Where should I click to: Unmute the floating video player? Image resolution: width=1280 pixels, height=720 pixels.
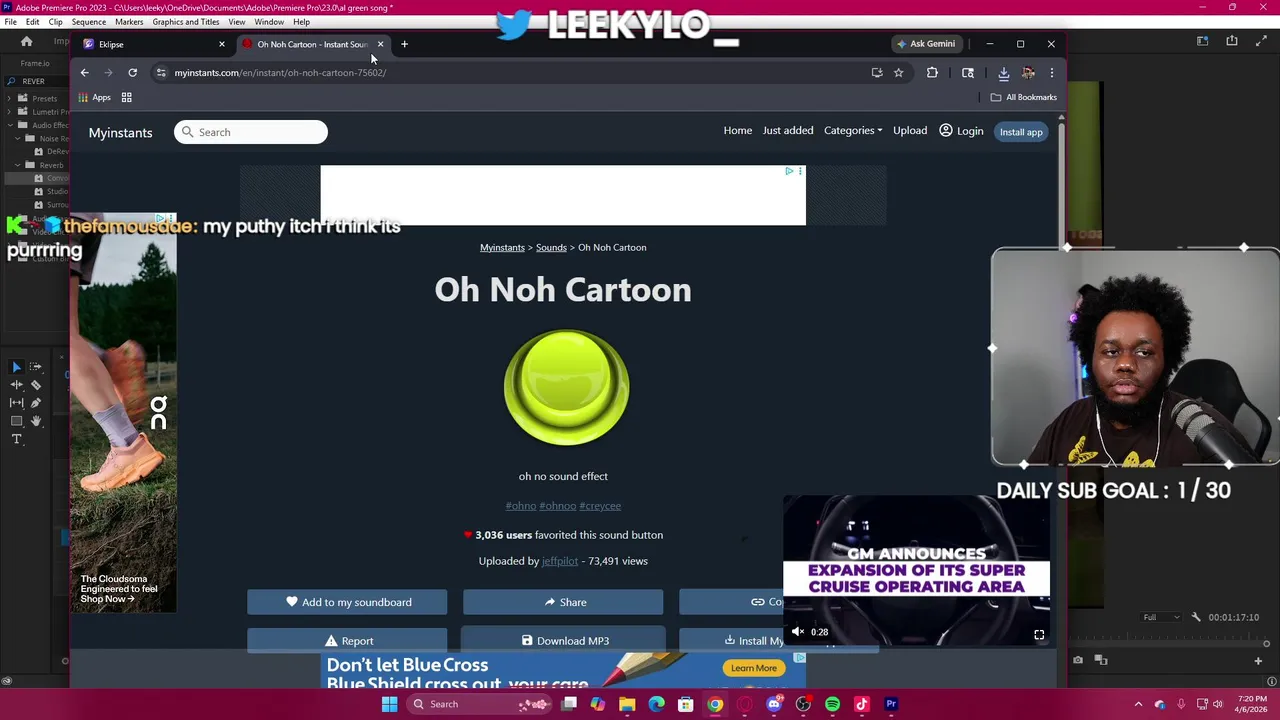point(797,632)
